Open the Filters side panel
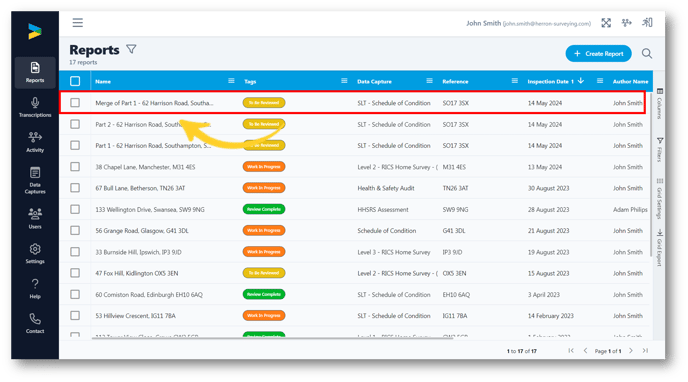 pos(659,150)
